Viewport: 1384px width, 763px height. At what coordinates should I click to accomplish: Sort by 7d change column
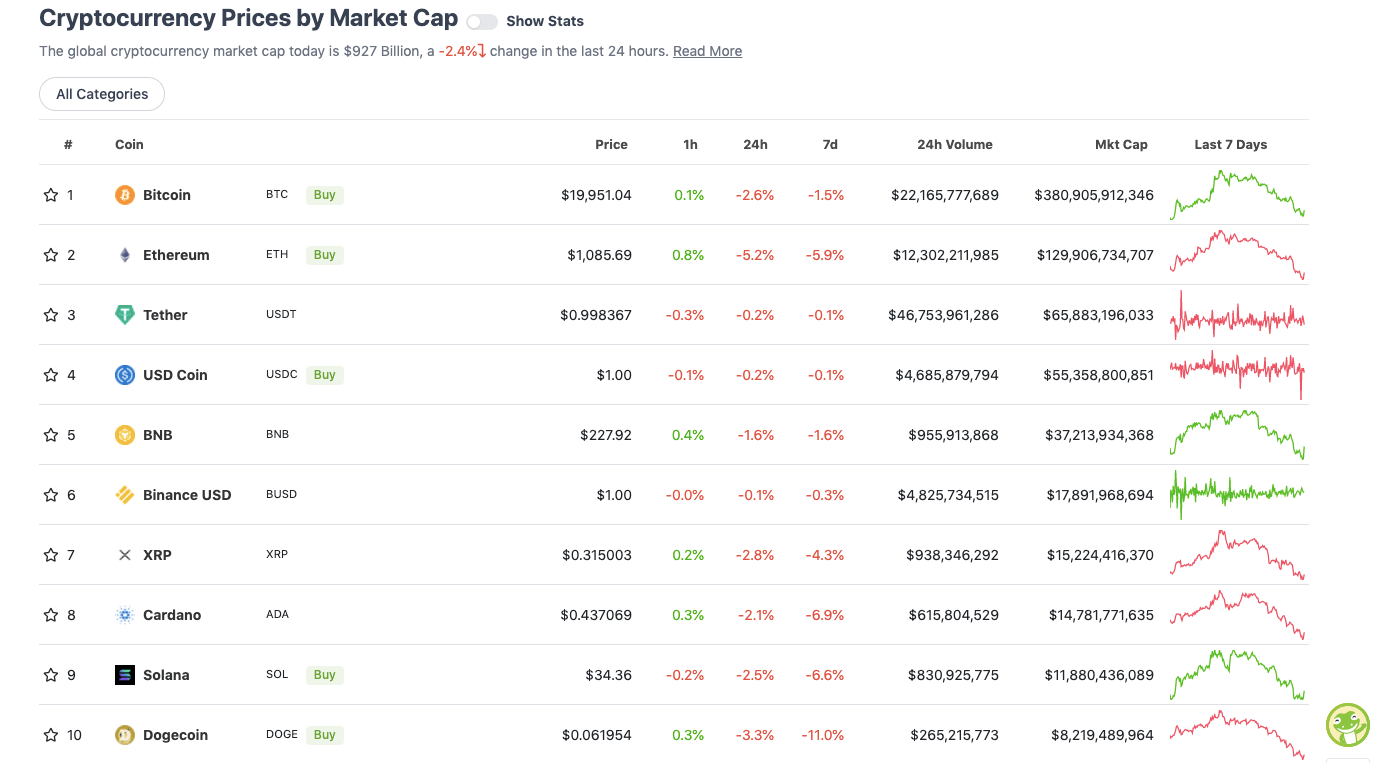(x=830, y=144)
